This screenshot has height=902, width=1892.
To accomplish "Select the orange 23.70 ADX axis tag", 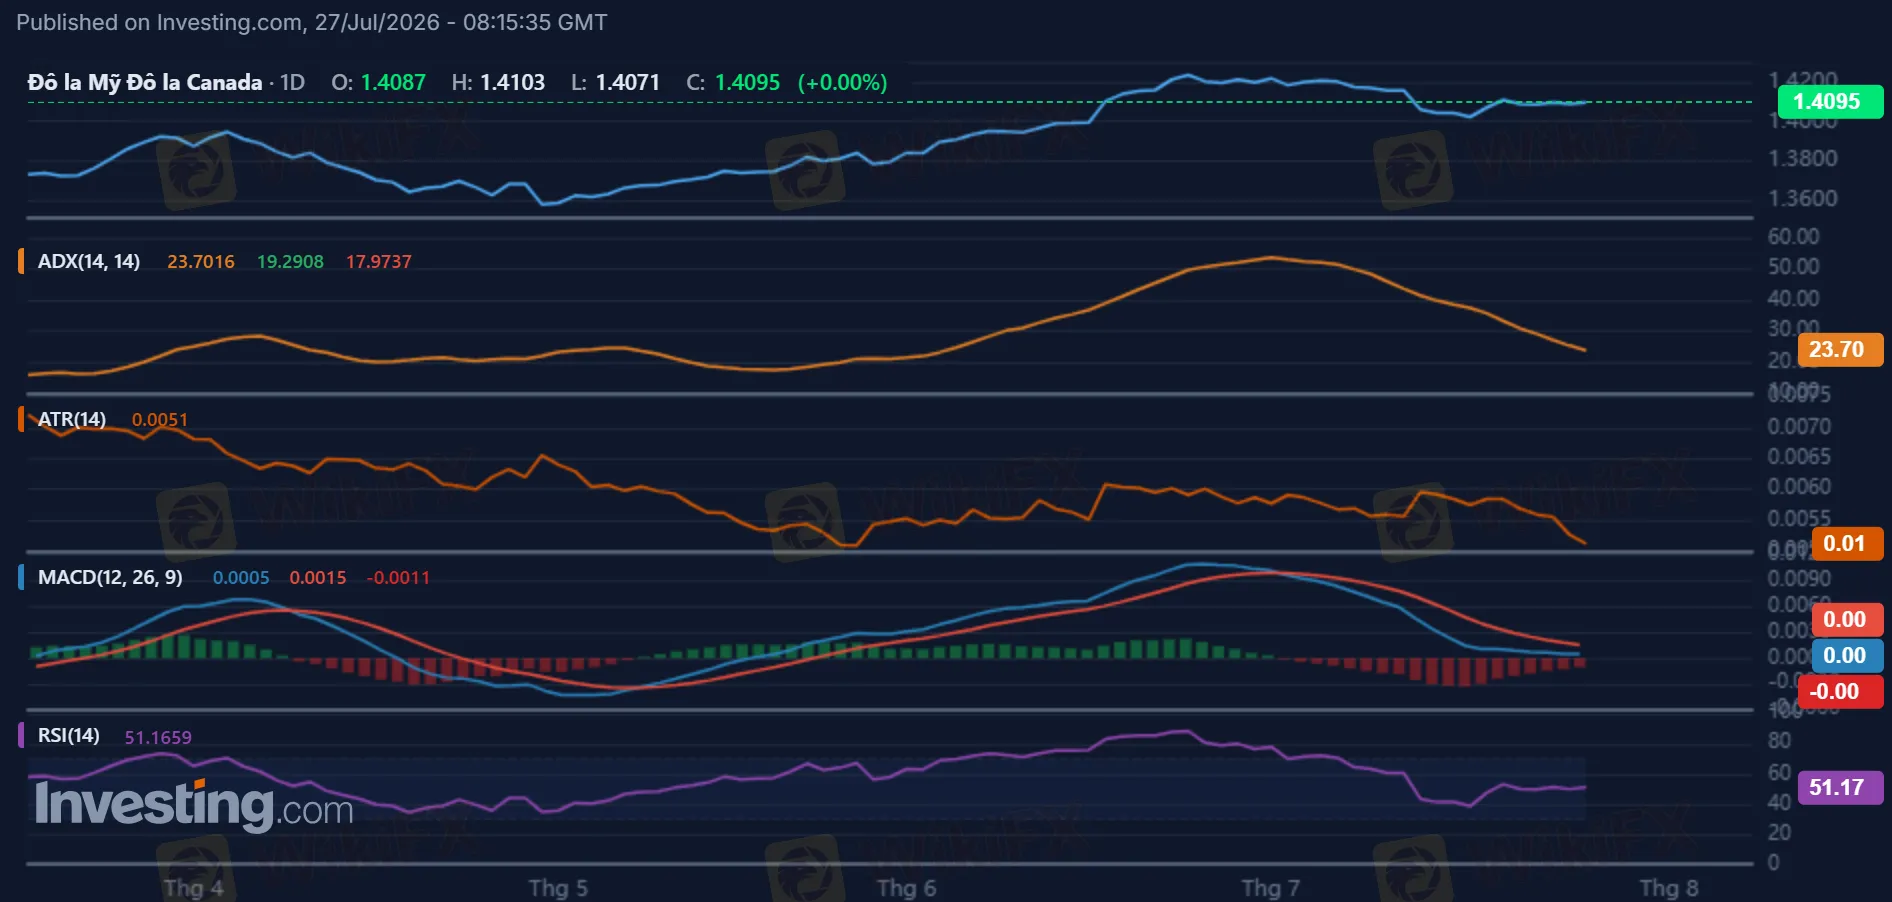I will pyautogui.click(x=1840, y=349).
